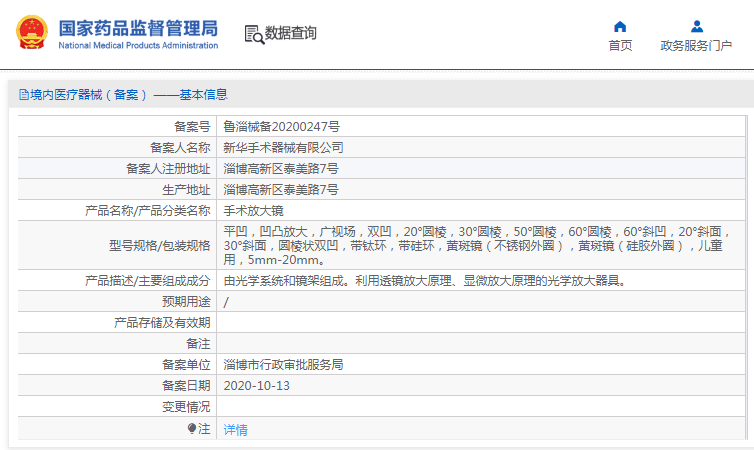Click the 产品存储及有效期 label
Viewport: 754px width, 450px height.
[x=163, y=323]
